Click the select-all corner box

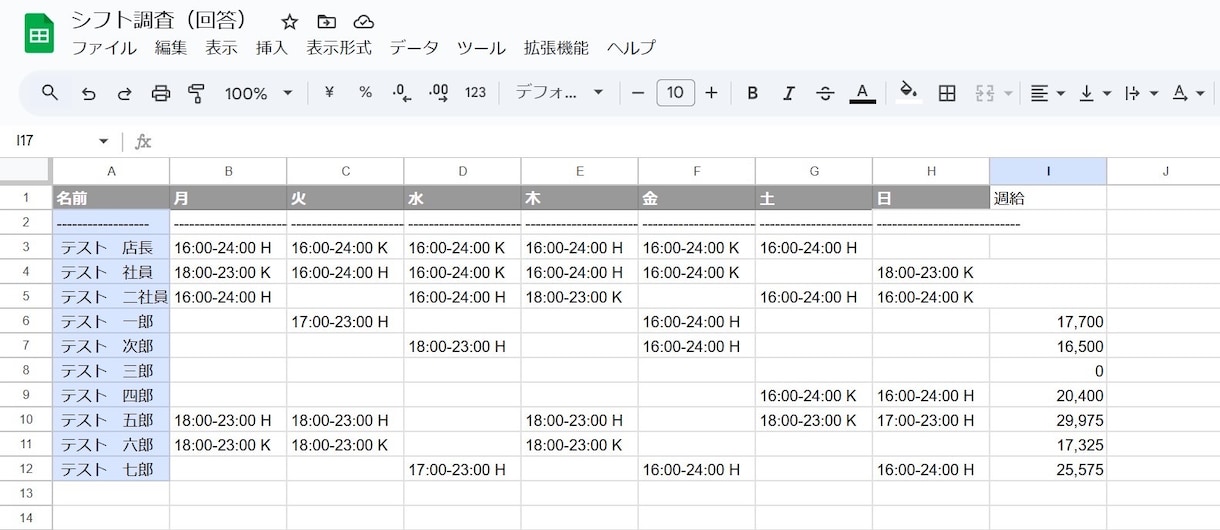coord(26,171)
